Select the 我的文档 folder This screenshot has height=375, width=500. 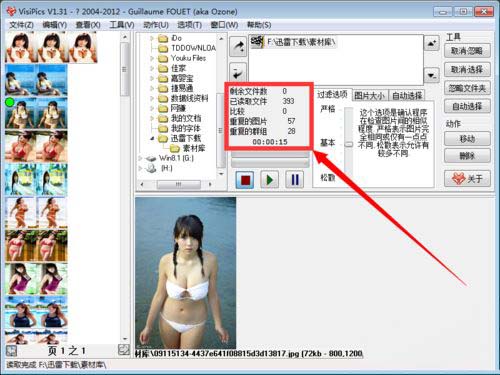click(x=180, y=118)
